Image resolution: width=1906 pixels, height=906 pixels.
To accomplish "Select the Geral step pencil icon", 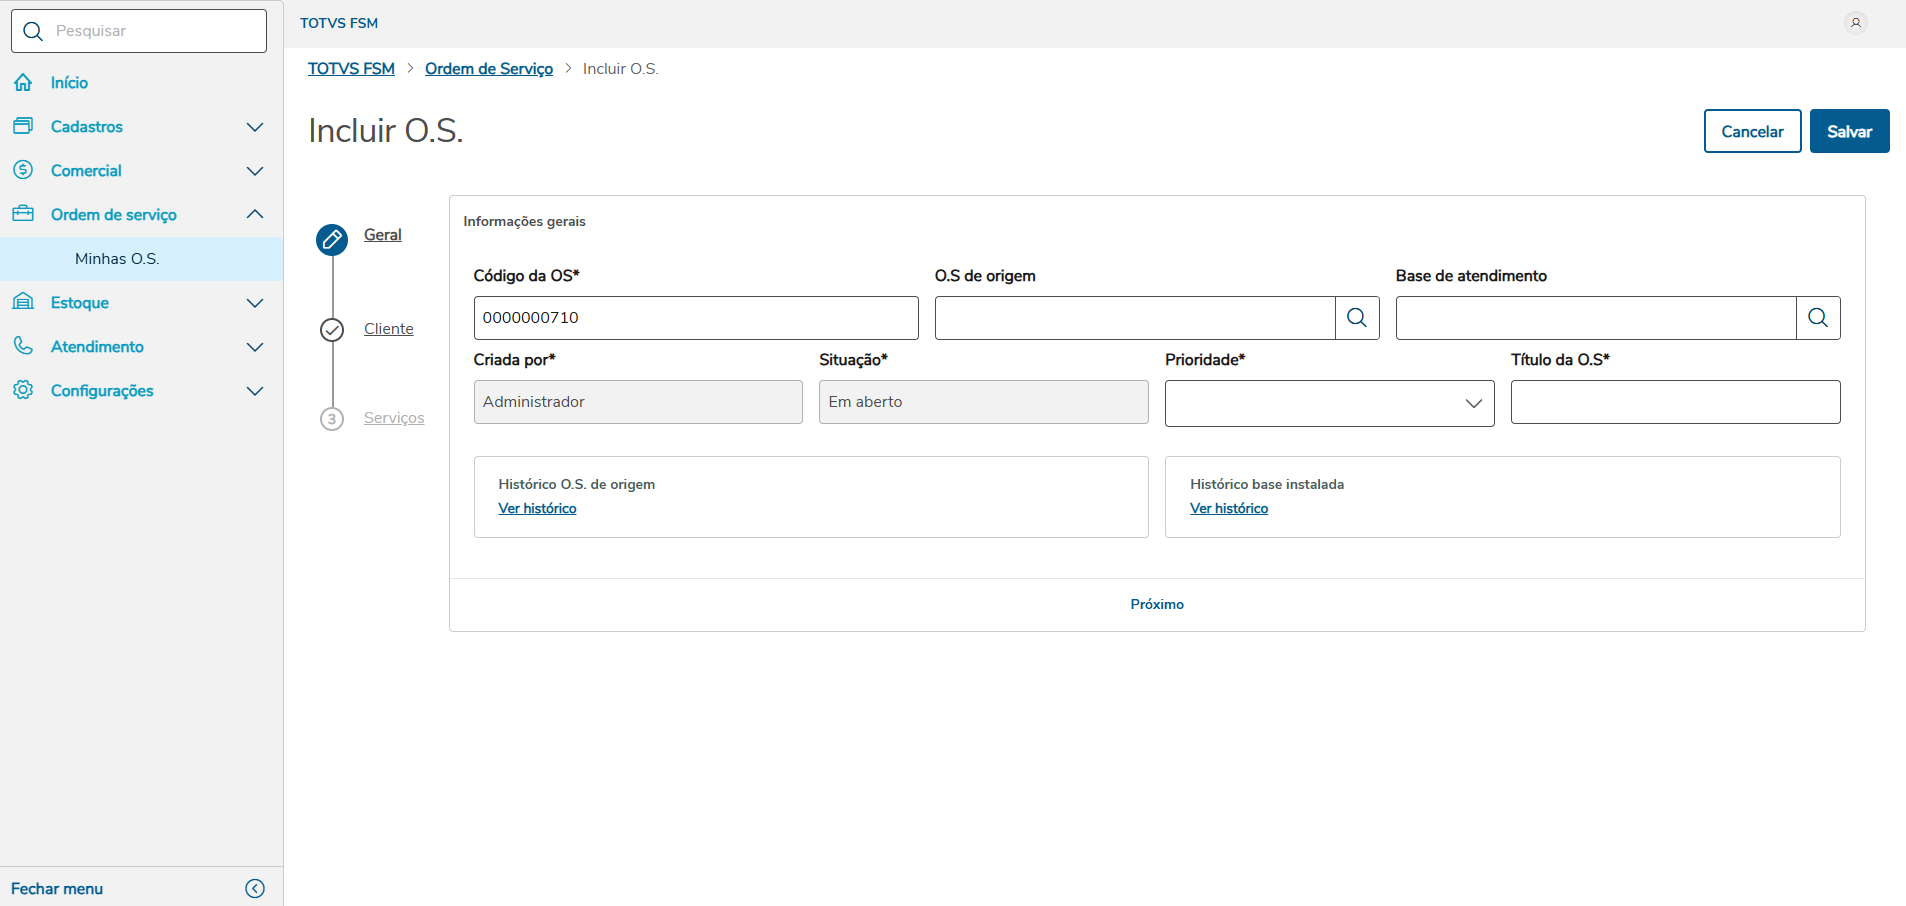I will [x=332, y=240].
